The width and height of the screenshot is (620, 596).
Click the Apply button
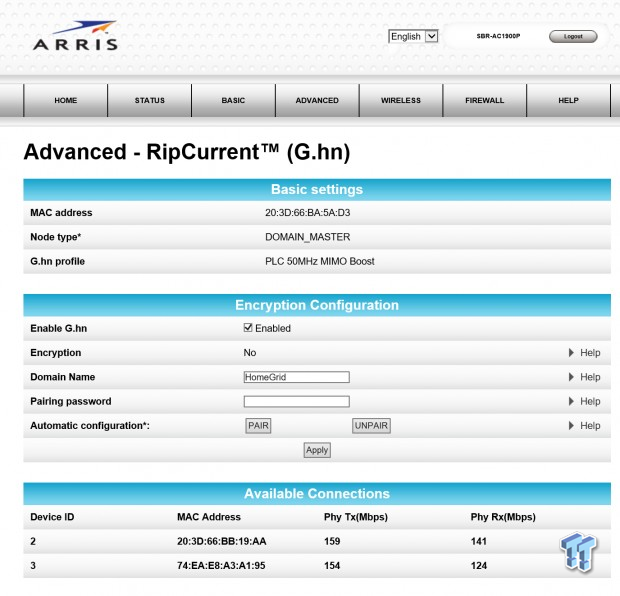point(317,450)
